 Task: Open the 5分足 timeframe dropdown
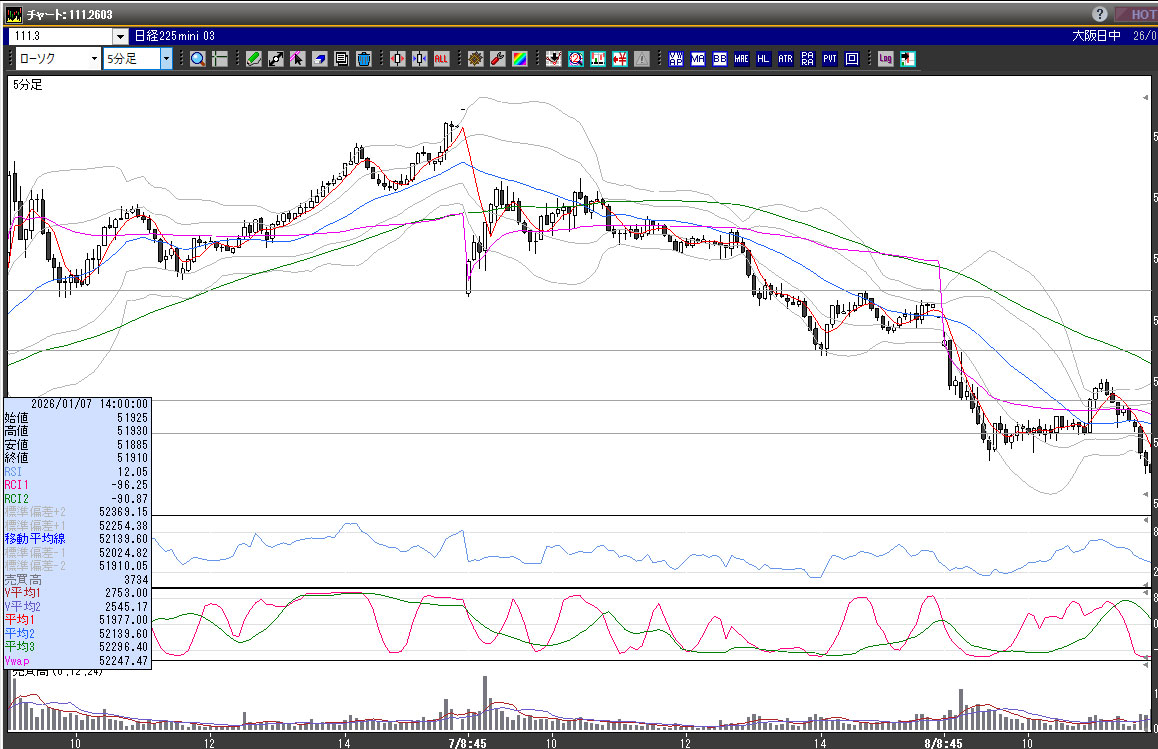(x=166, y=59)
